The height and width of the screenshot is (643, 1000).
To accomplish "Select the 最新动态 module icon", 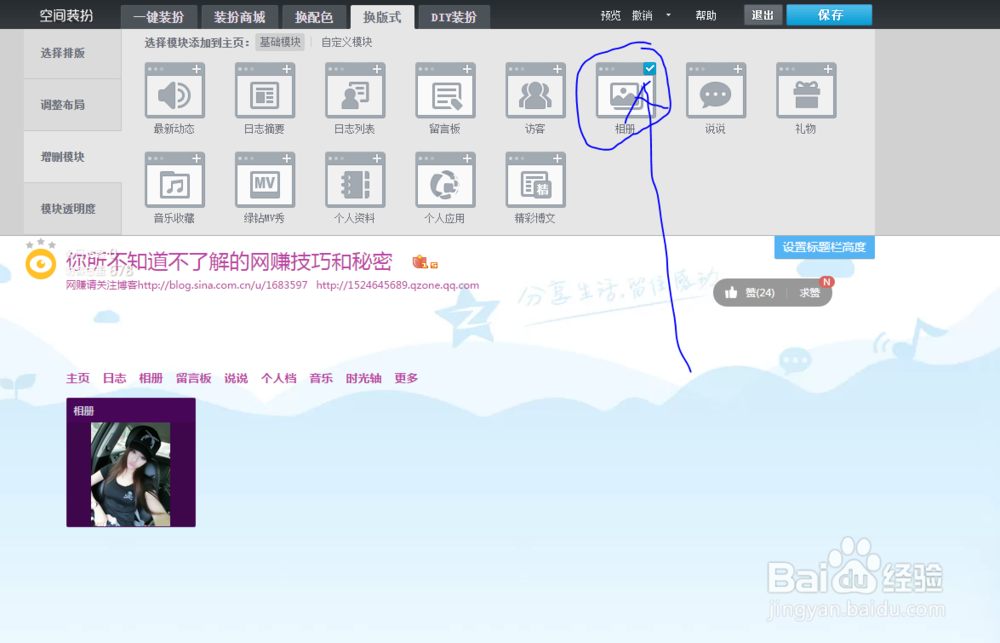I will tap(175, 92).
